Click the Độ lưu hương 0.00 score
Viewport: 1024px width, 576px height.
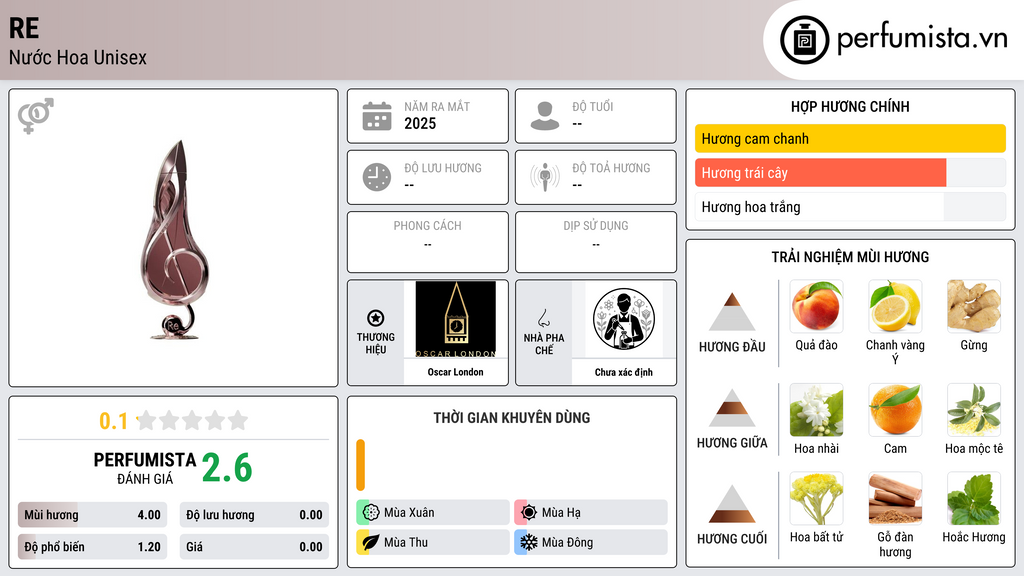[254, 515]
